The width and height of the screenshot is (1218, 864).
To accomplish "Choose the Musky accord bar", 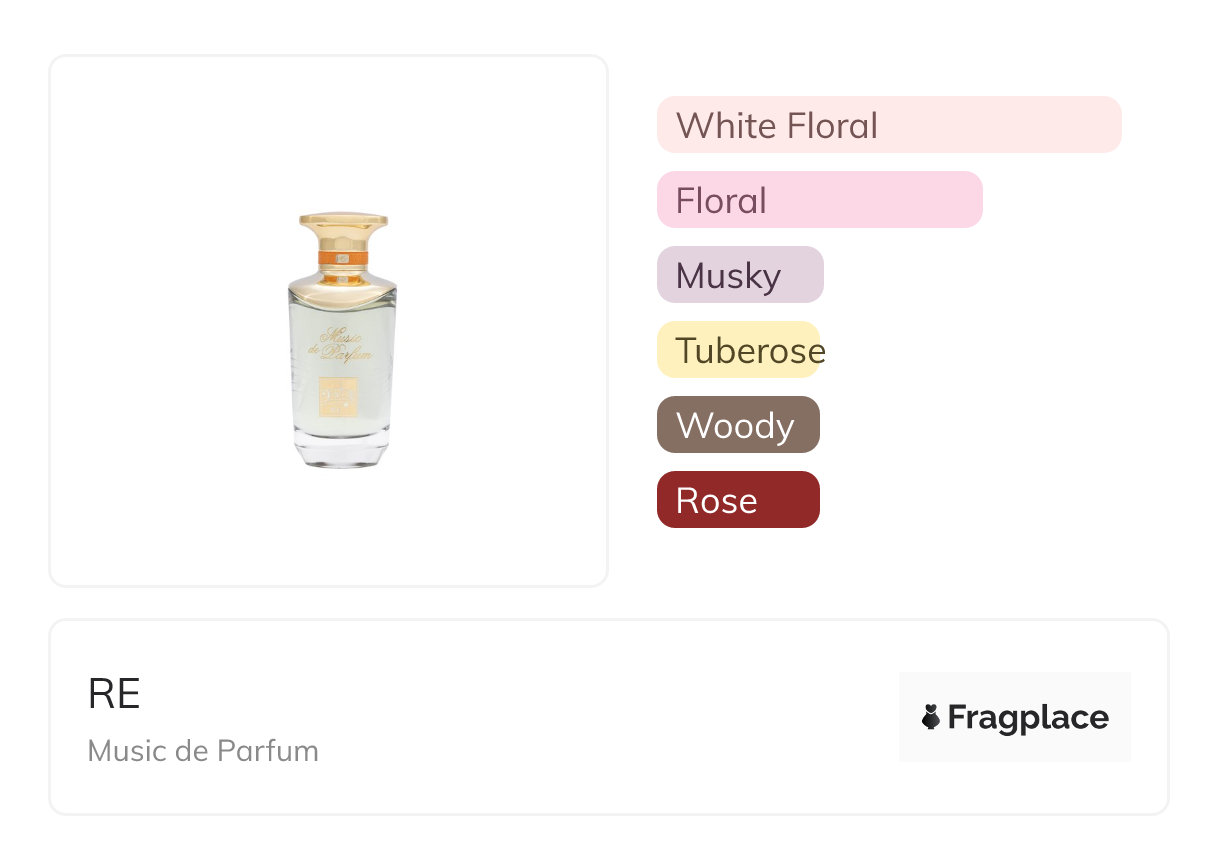I will (739, 275).
